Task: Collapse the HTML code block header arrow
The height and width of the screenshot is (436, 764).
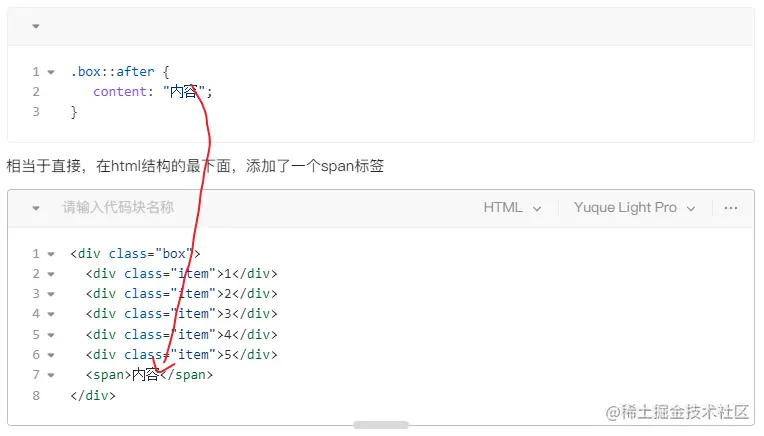Action: click(x=36, y=208)
